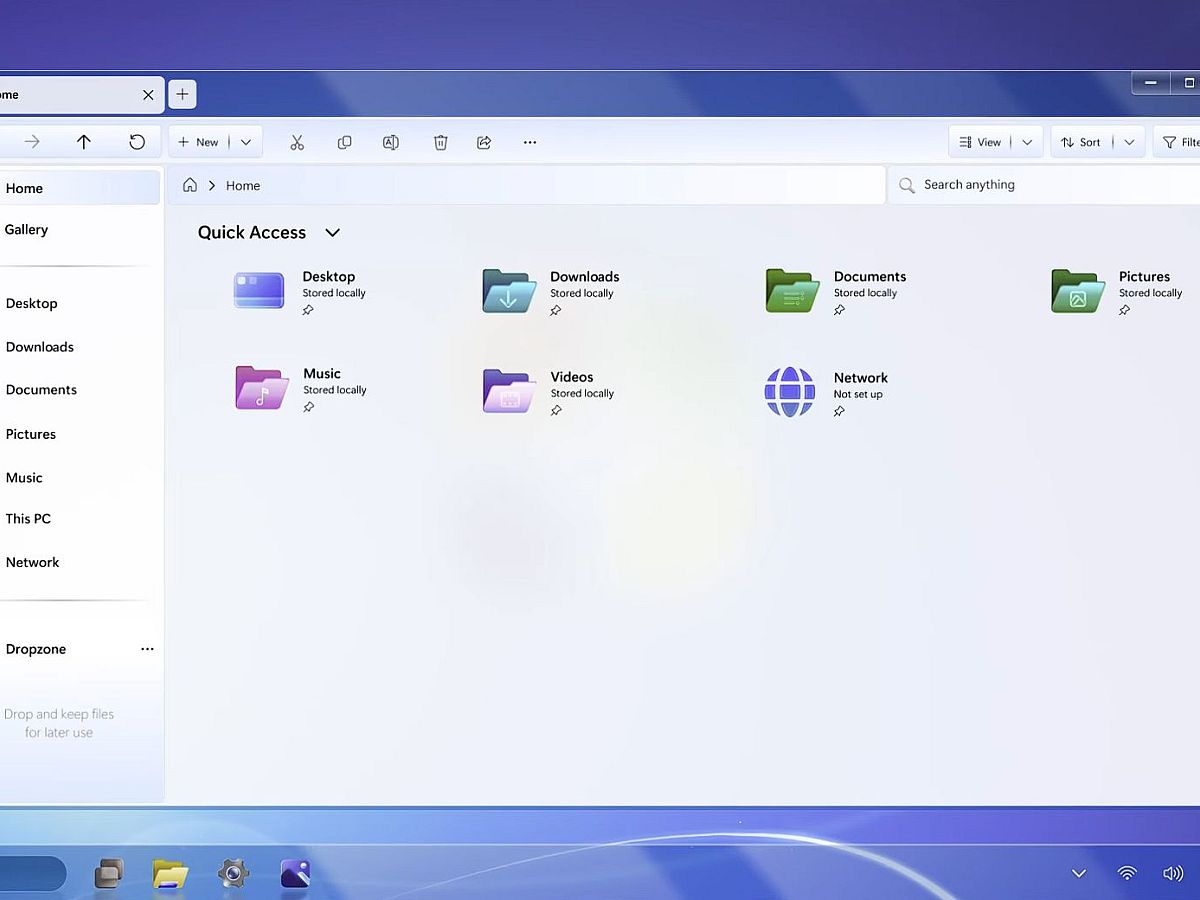Toggle the pin under Music folder
Viewport: 1200px width, 900px height.
pos(309,408)
